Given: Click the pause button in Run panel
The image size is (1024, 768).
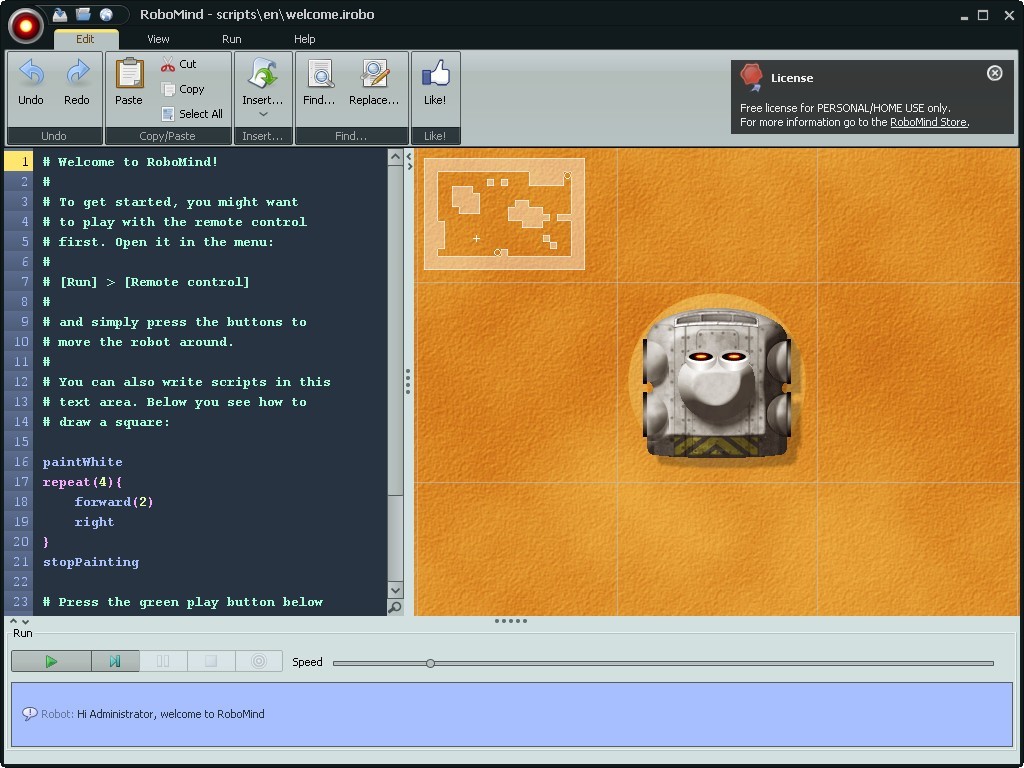Looking at the screenshot, I should (163, 661).
